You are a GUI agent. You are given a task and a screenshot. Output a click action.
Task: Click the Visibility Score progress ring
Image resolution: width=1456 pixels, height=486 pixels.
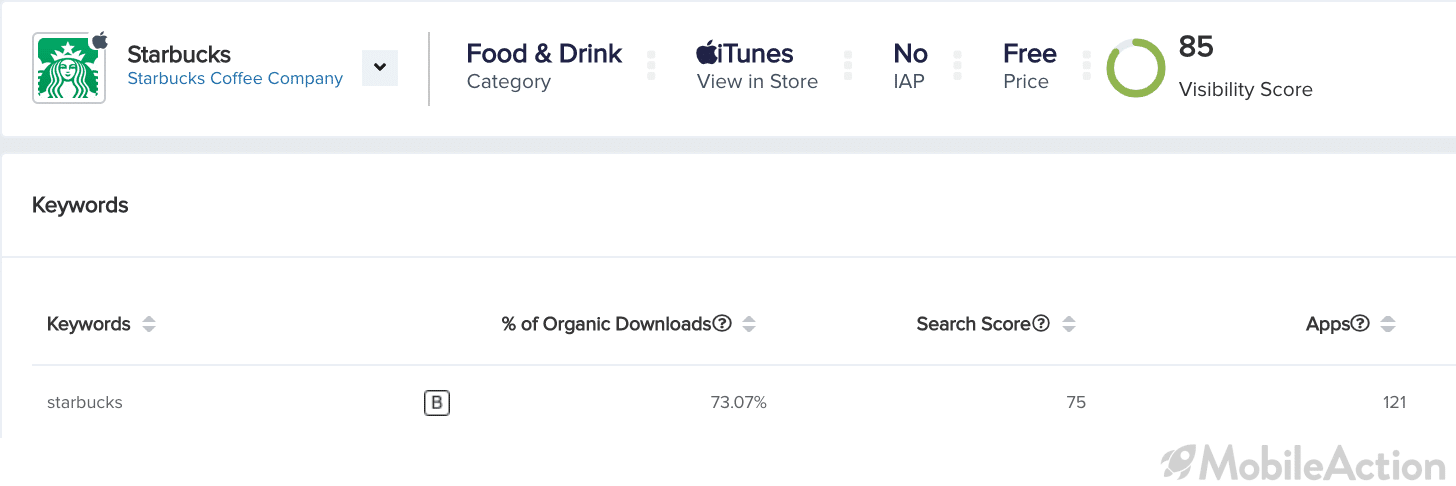pos(1136,68)
